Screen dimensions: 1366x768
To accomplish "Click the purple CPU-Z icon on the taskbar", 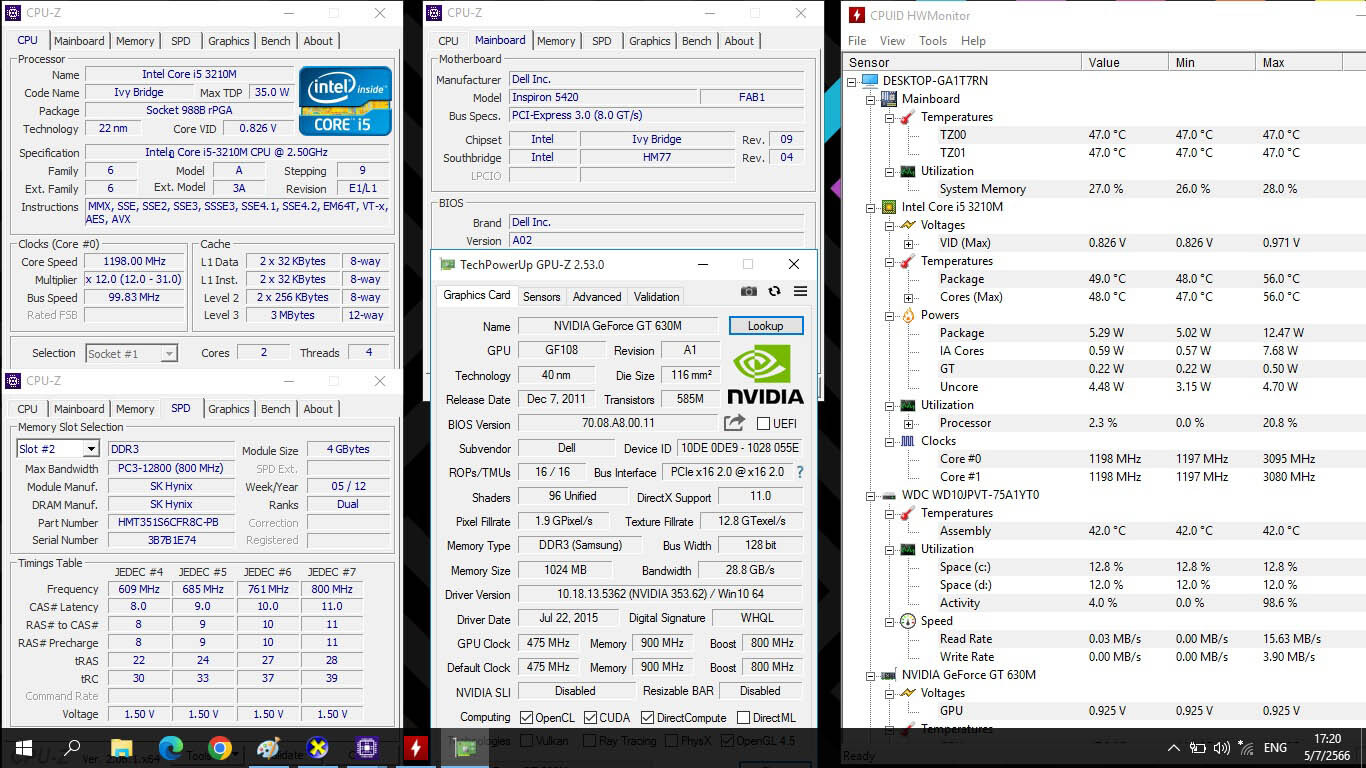I will 367,748.
